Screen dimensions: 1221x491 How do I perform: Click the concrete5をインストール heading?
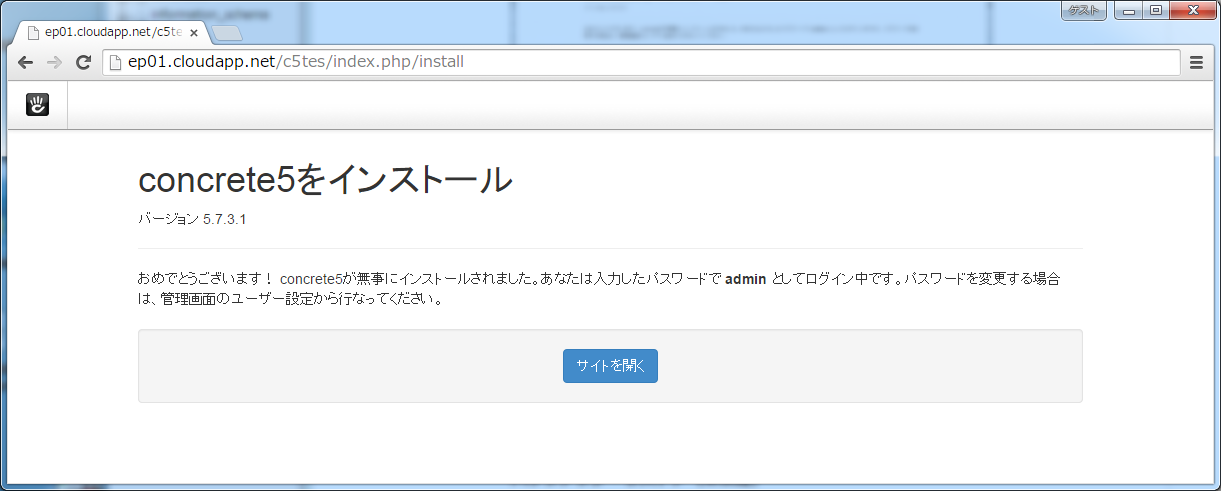point(325,180)
